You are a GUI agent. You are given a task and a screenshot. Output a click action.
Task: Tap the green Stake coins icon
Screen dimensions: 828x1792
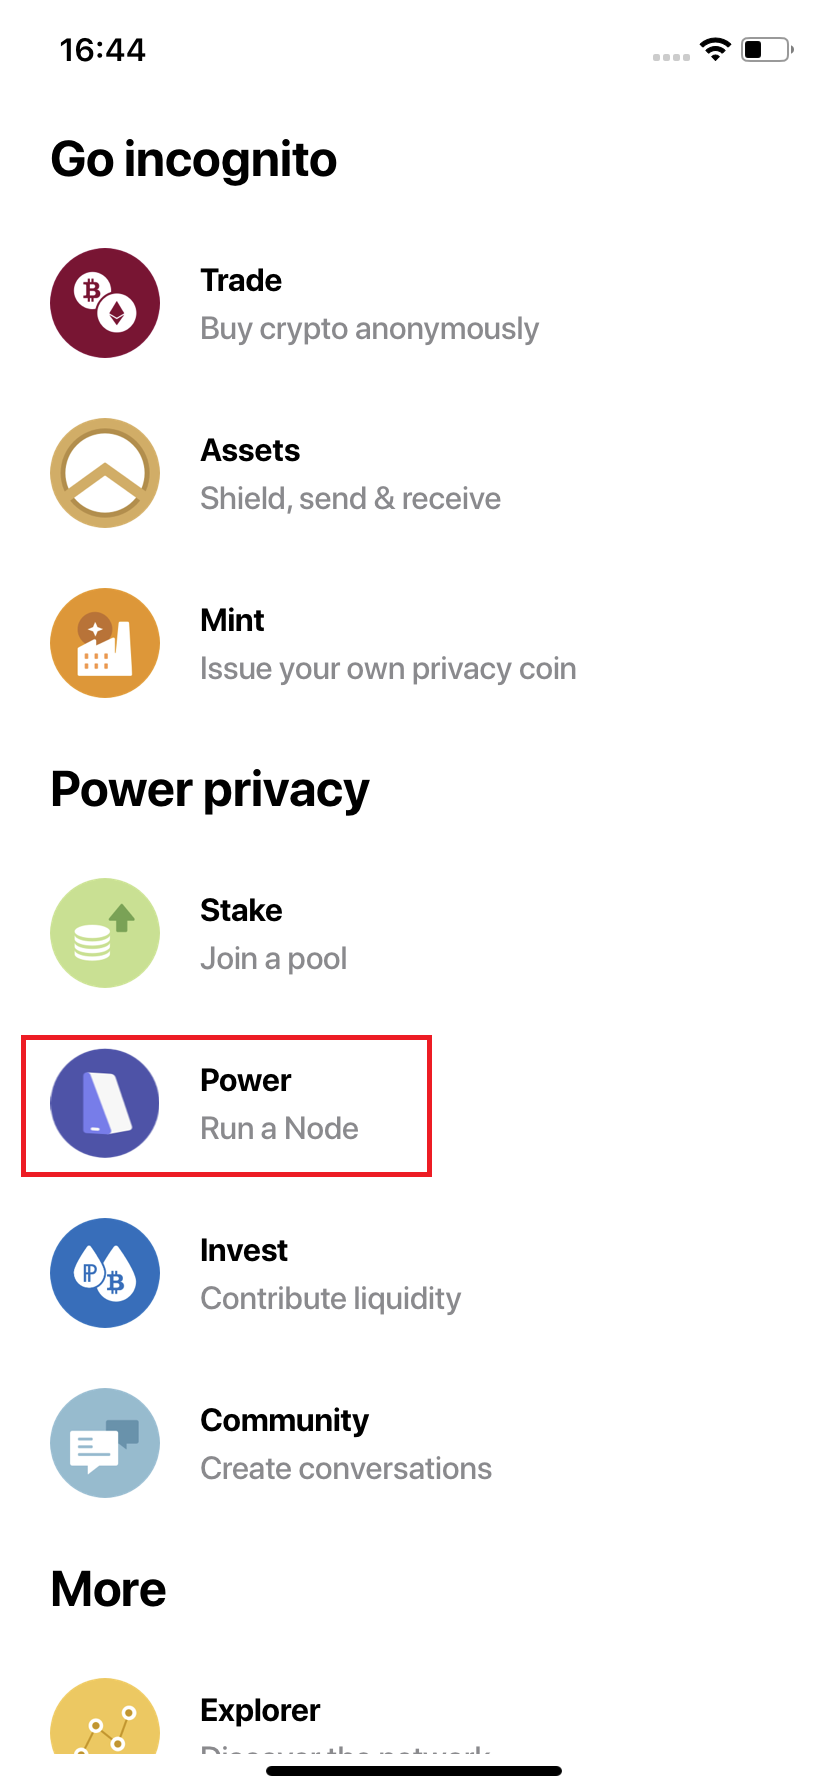click(105, 933)
